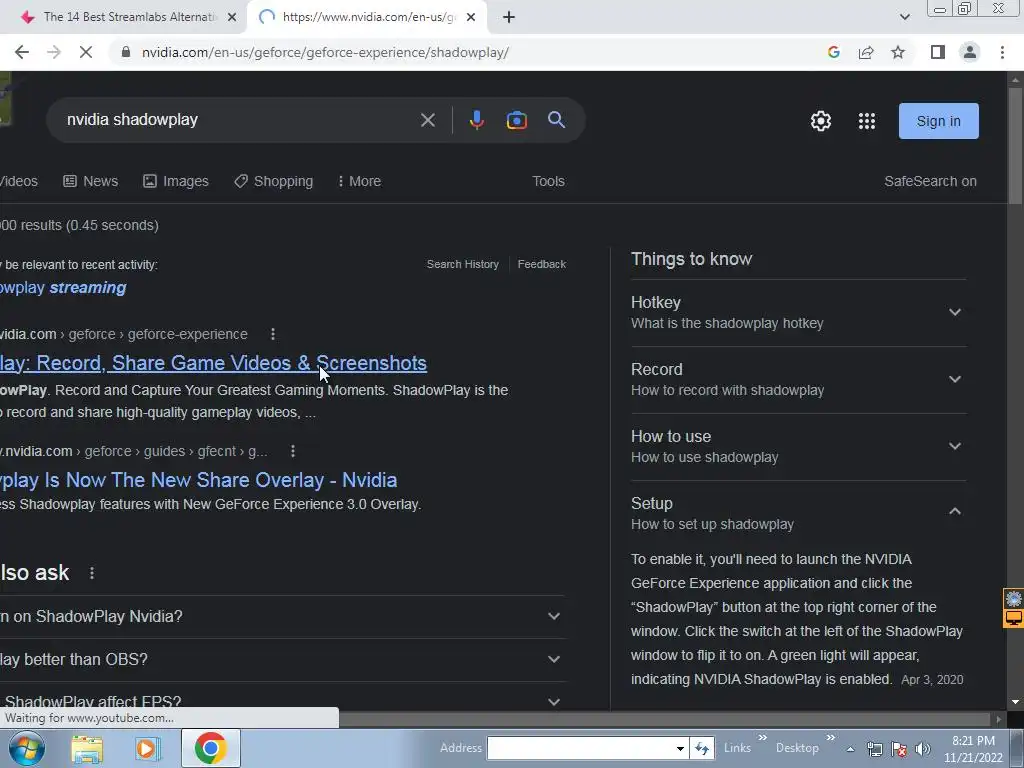Open the Google icon in address bar
The image size is (1024, 768).
[x=833, y=52]
